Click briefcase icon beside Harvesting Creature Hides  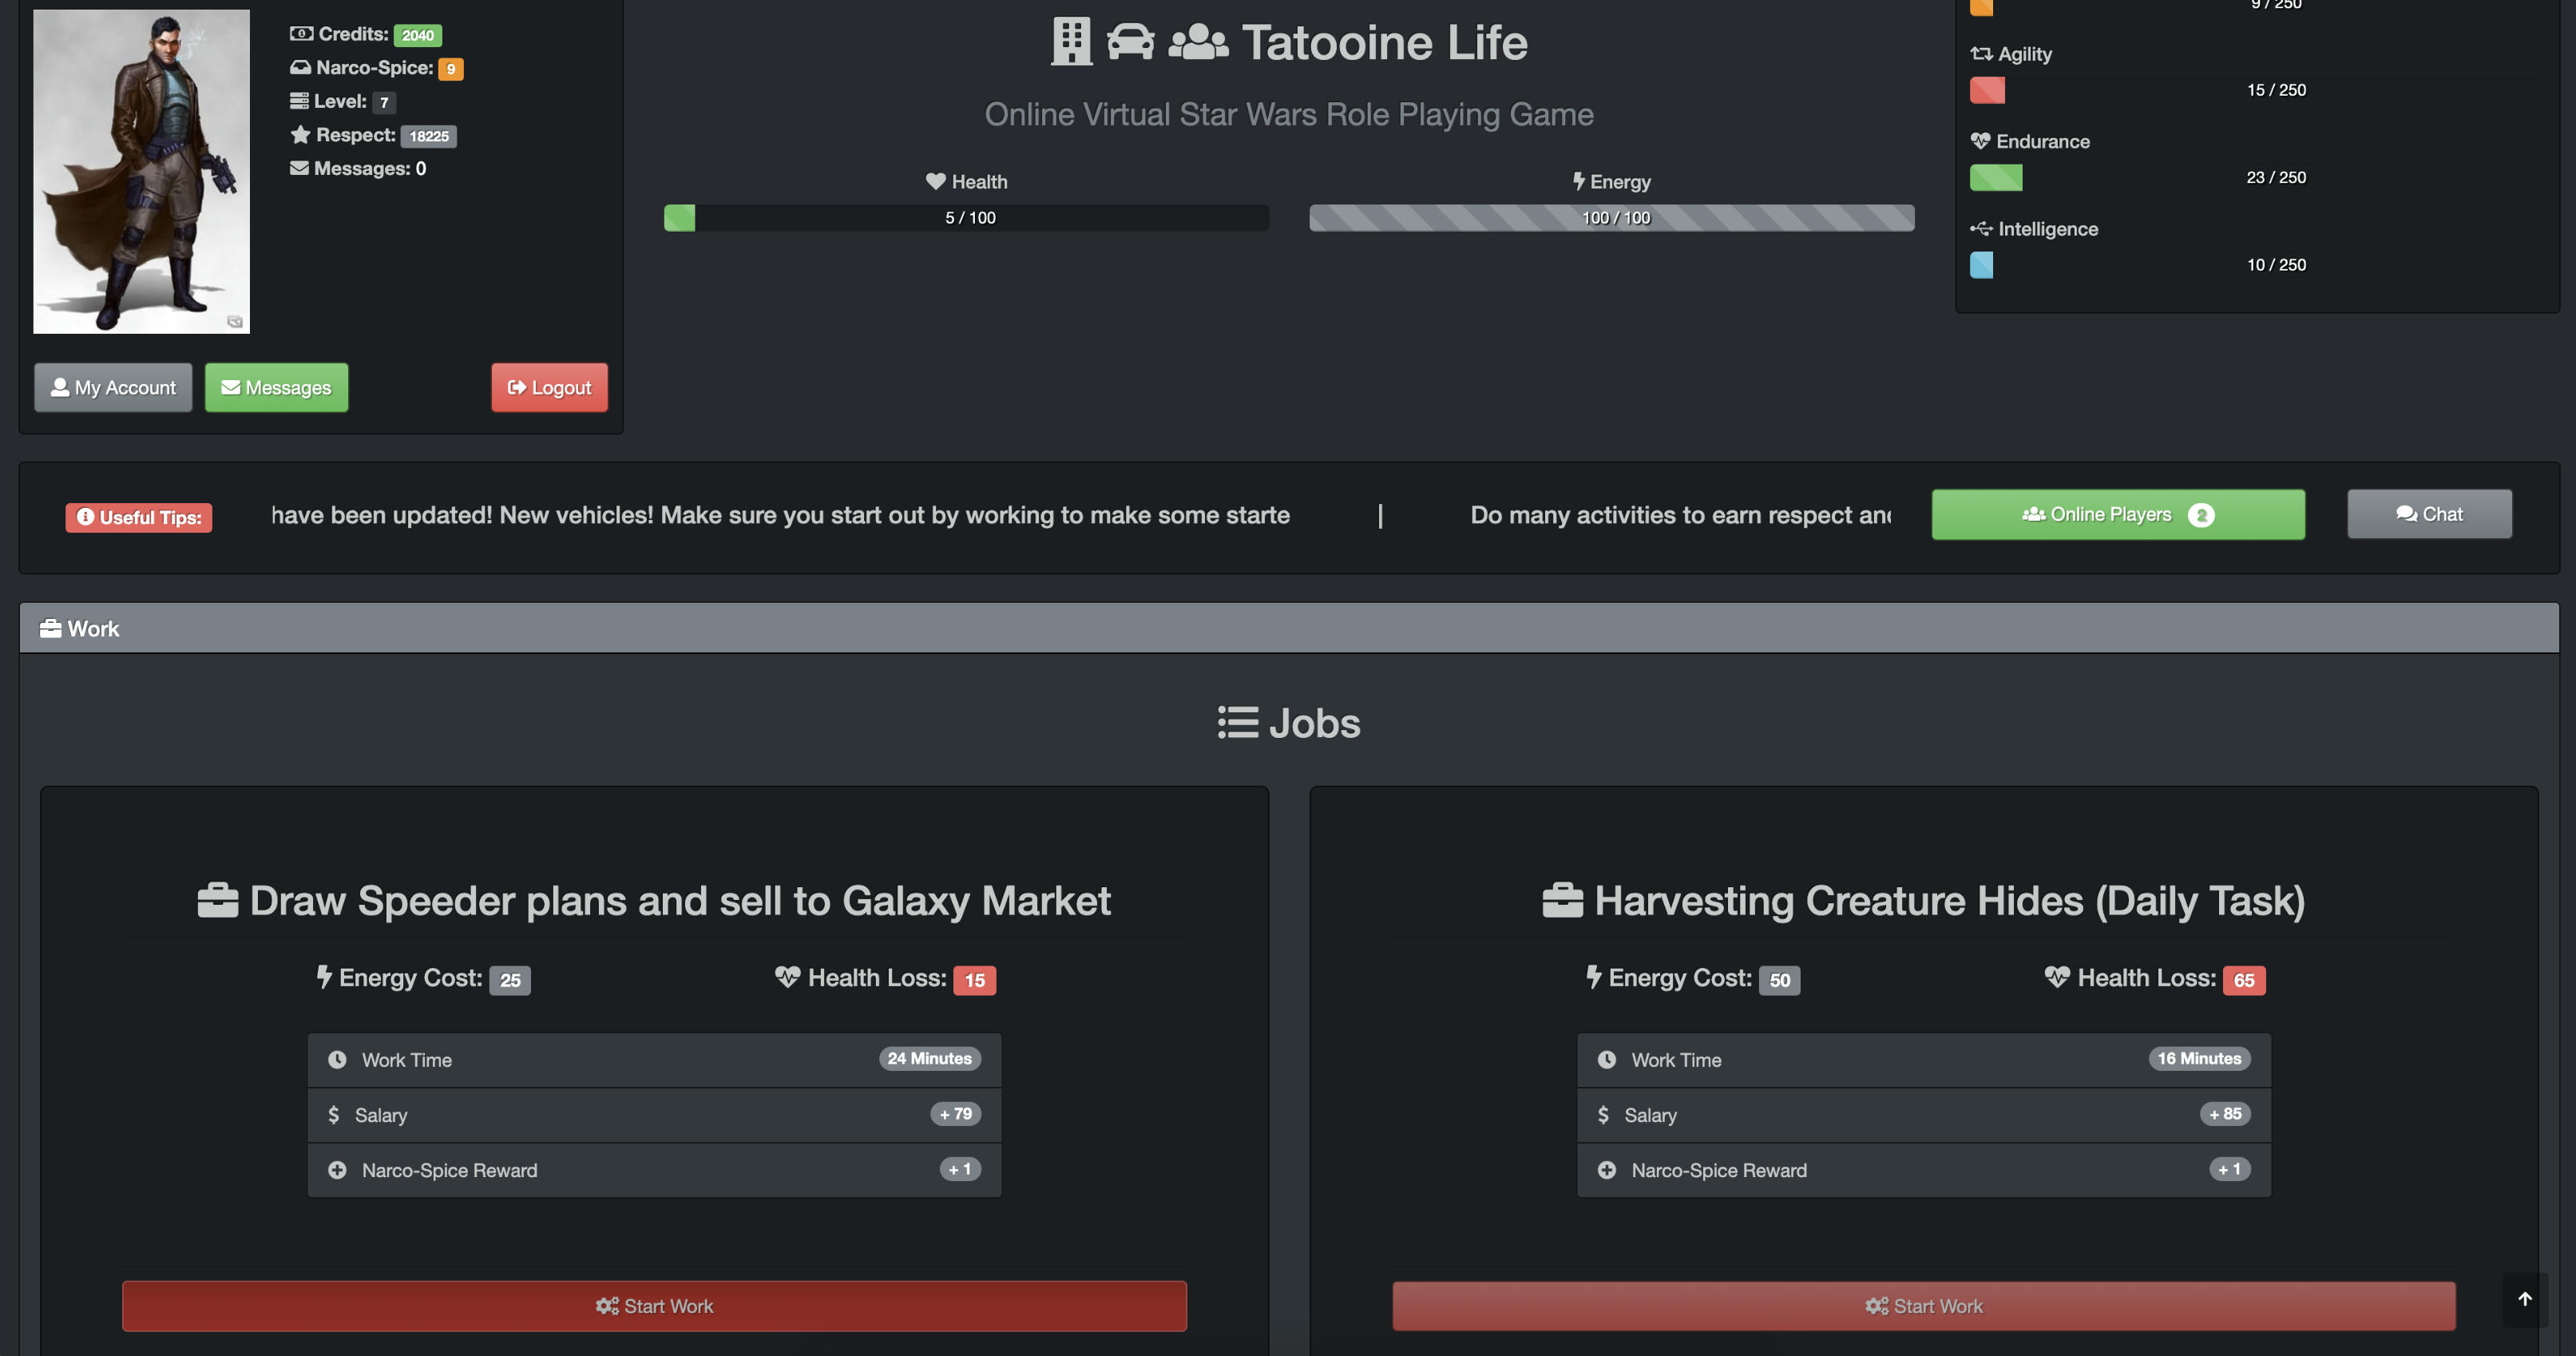point(1563,900)
